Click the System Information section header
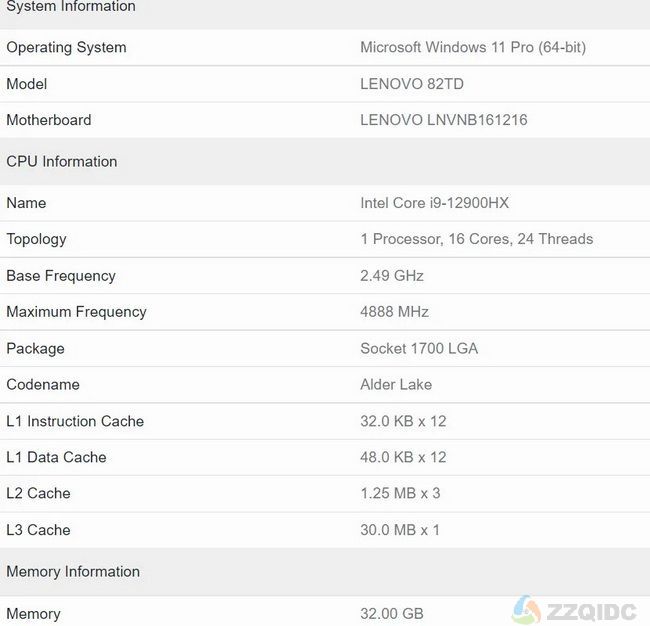Screen dimensions: 650x626 (71, 6)
